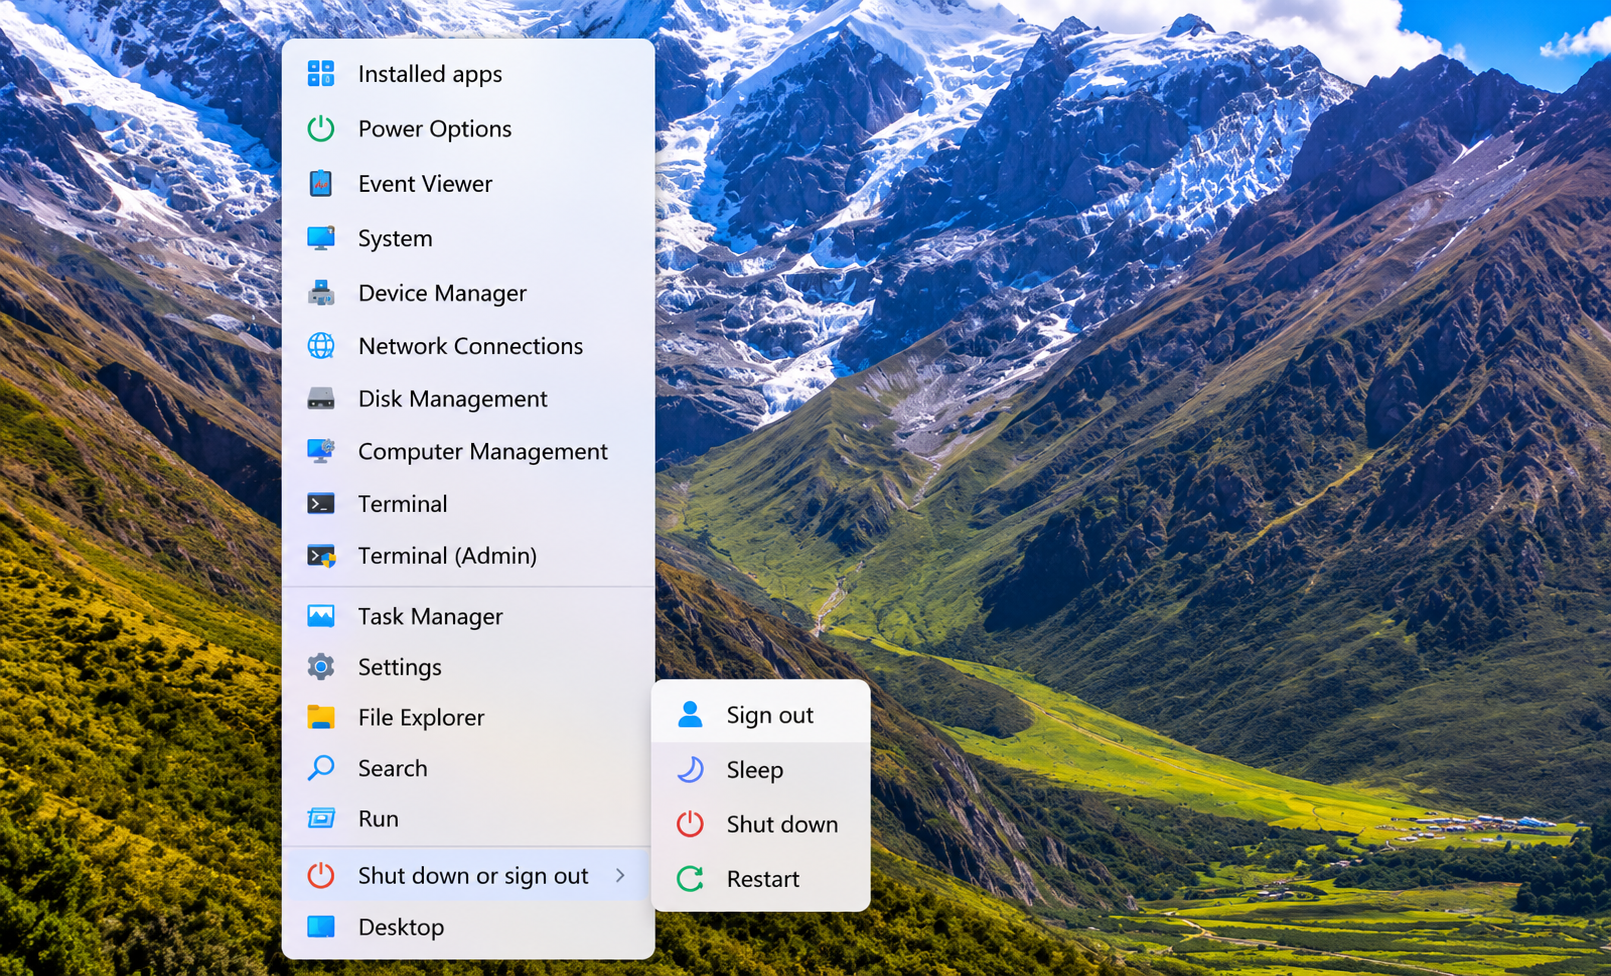Click the green Power Options icon

(x=321, y=128)
